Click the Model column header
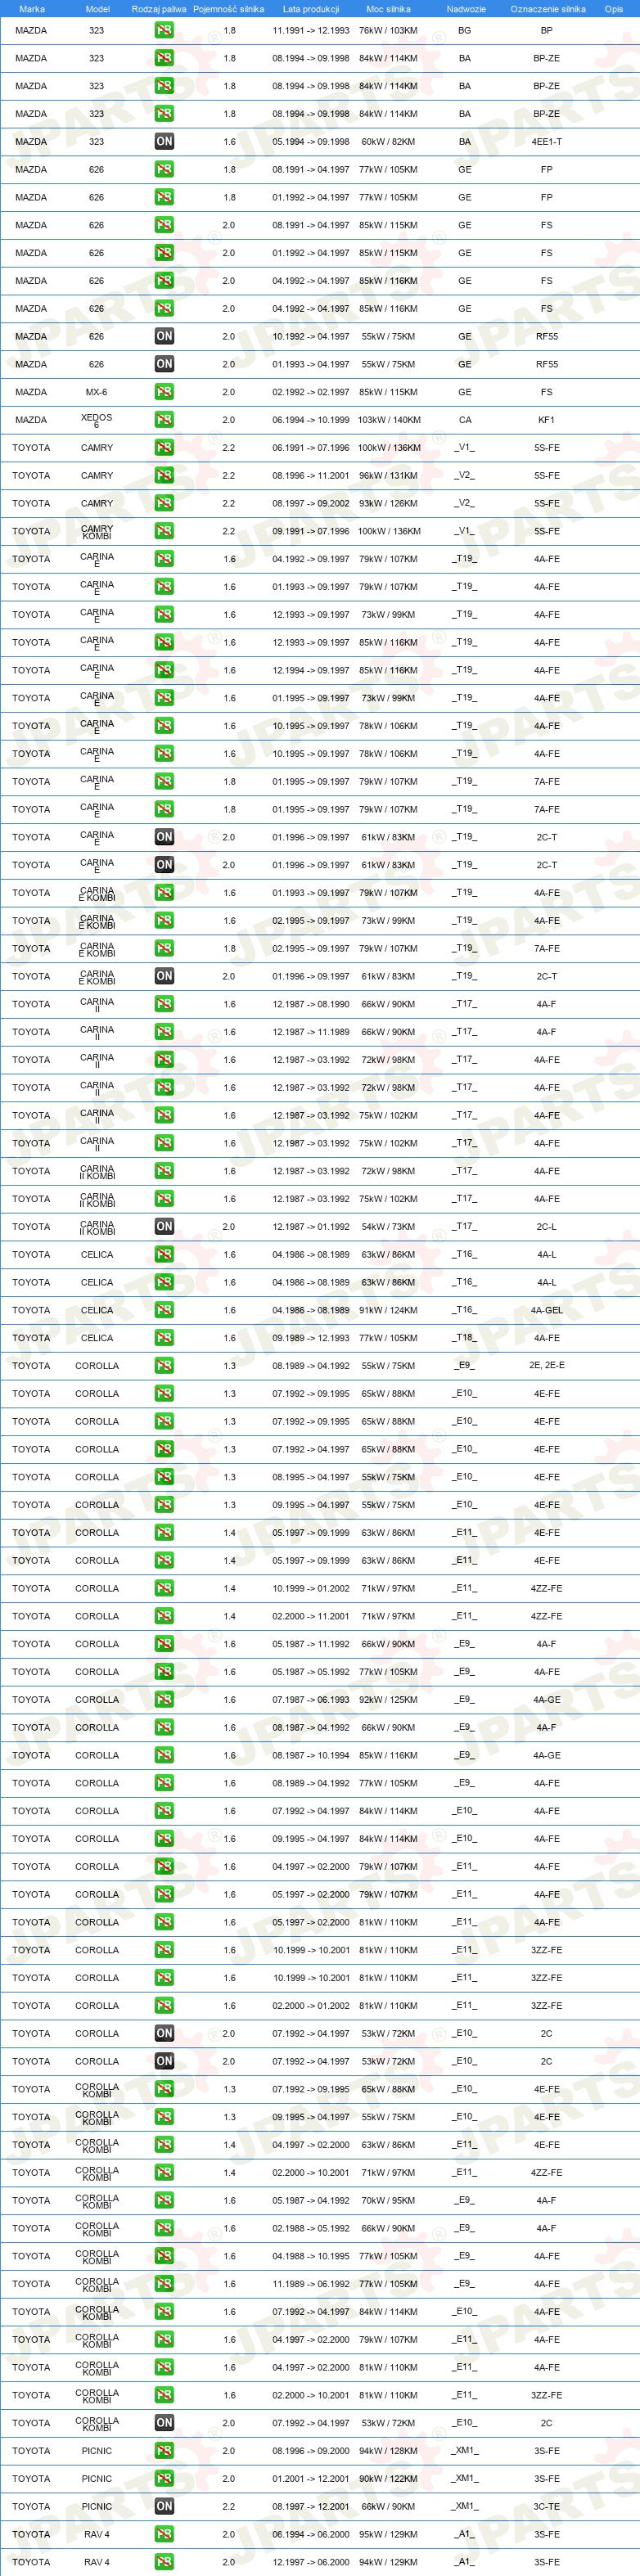The image size is (640, 2576). click(97, 9)
